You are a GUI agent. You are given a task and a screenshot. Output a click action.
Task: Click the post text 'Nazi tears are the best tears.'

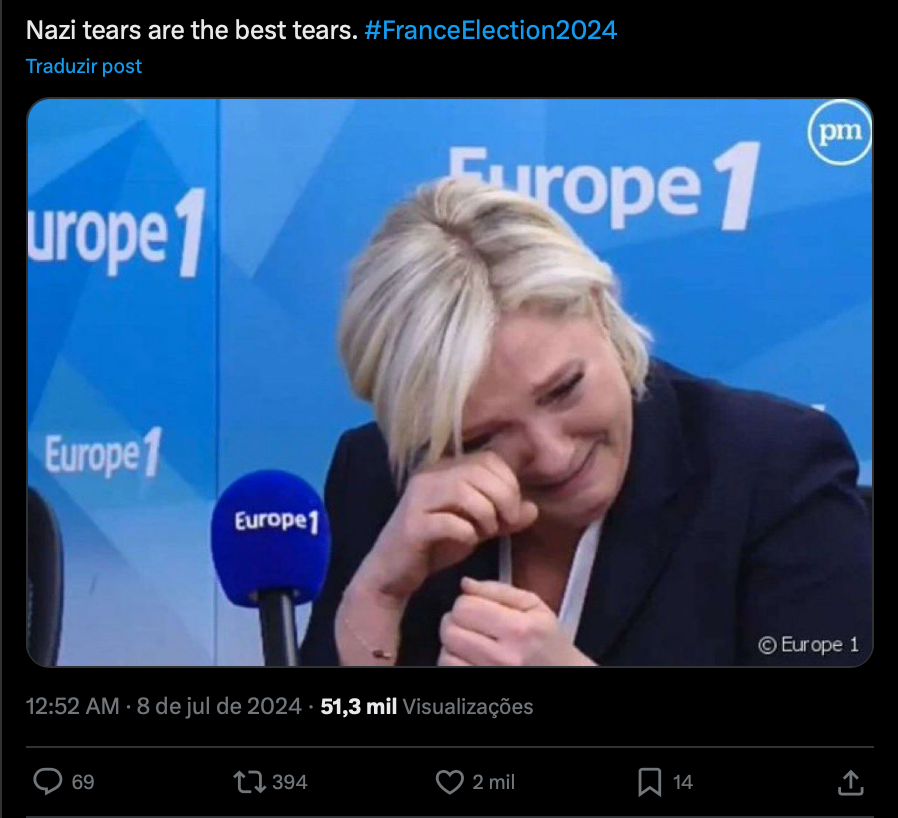click(192, 30)
